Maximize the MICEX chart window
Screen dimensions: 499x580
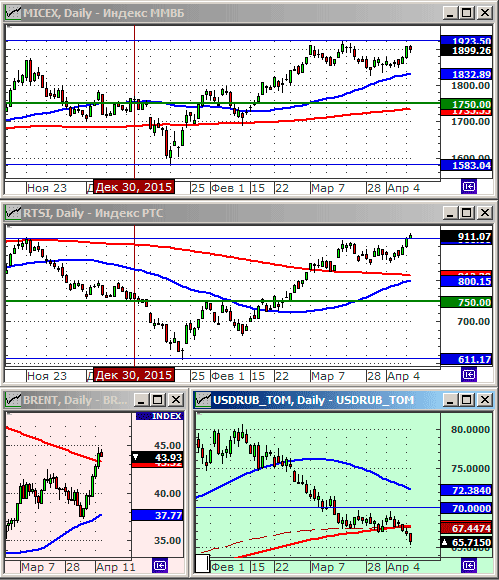pyautogui.click(x=467, y=13)
